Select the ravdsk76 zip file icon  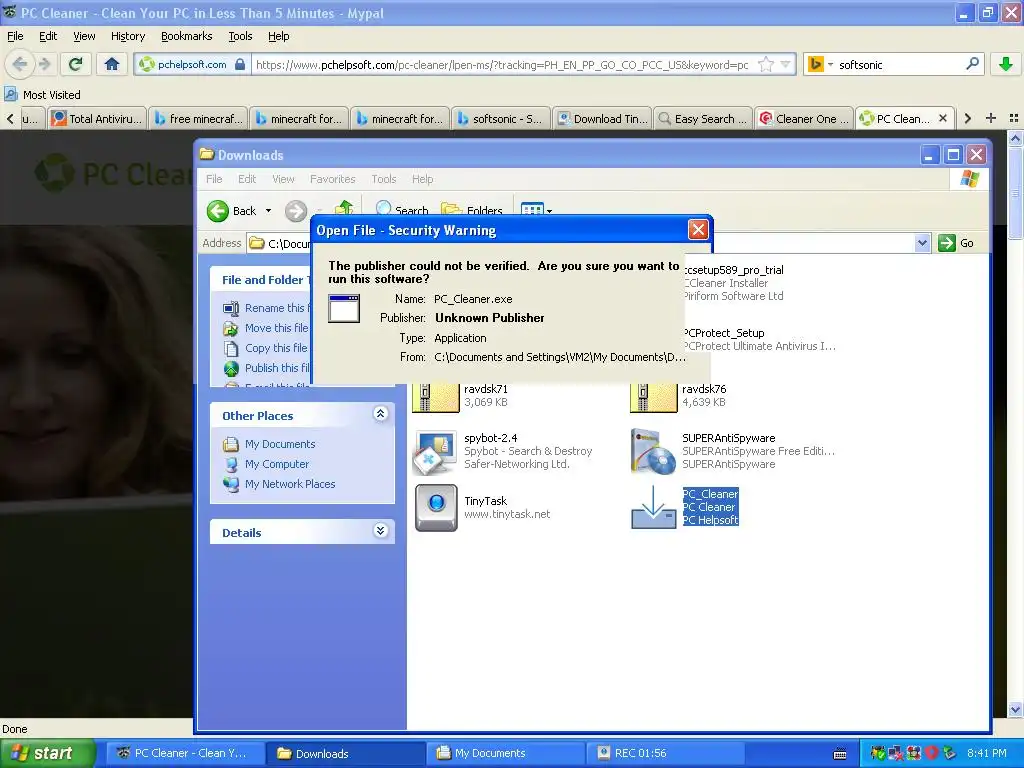tap(654, 397)
